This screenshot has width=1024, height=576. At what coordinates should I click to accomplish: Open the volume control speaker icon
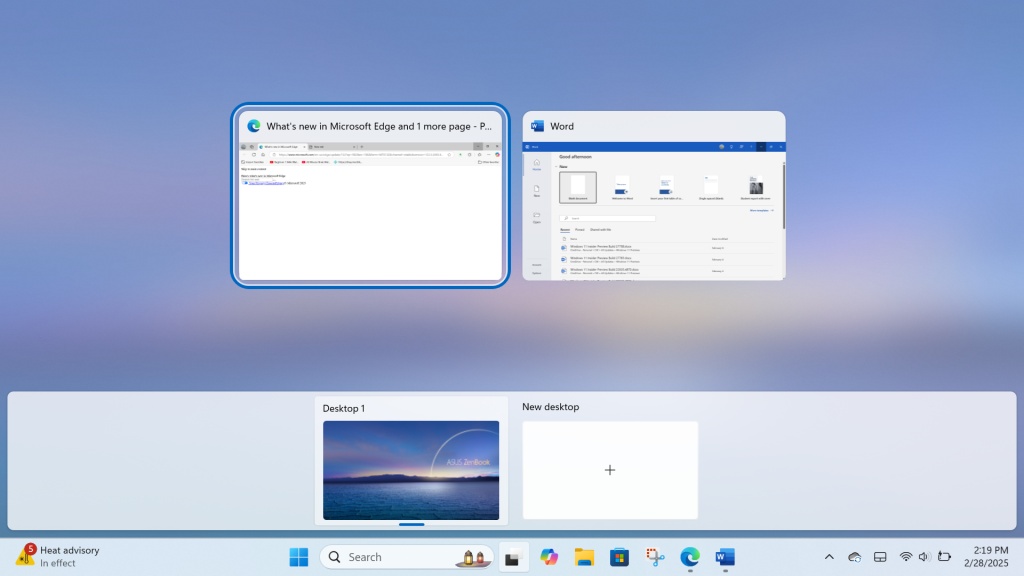point(924,557)
